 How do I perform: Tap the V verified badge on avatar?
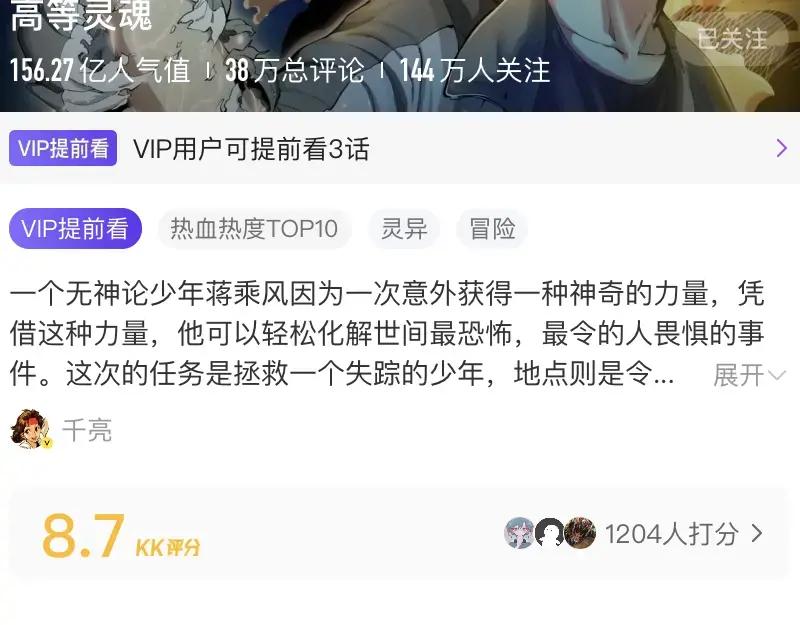pyautogui.click(x=47, y=443)
